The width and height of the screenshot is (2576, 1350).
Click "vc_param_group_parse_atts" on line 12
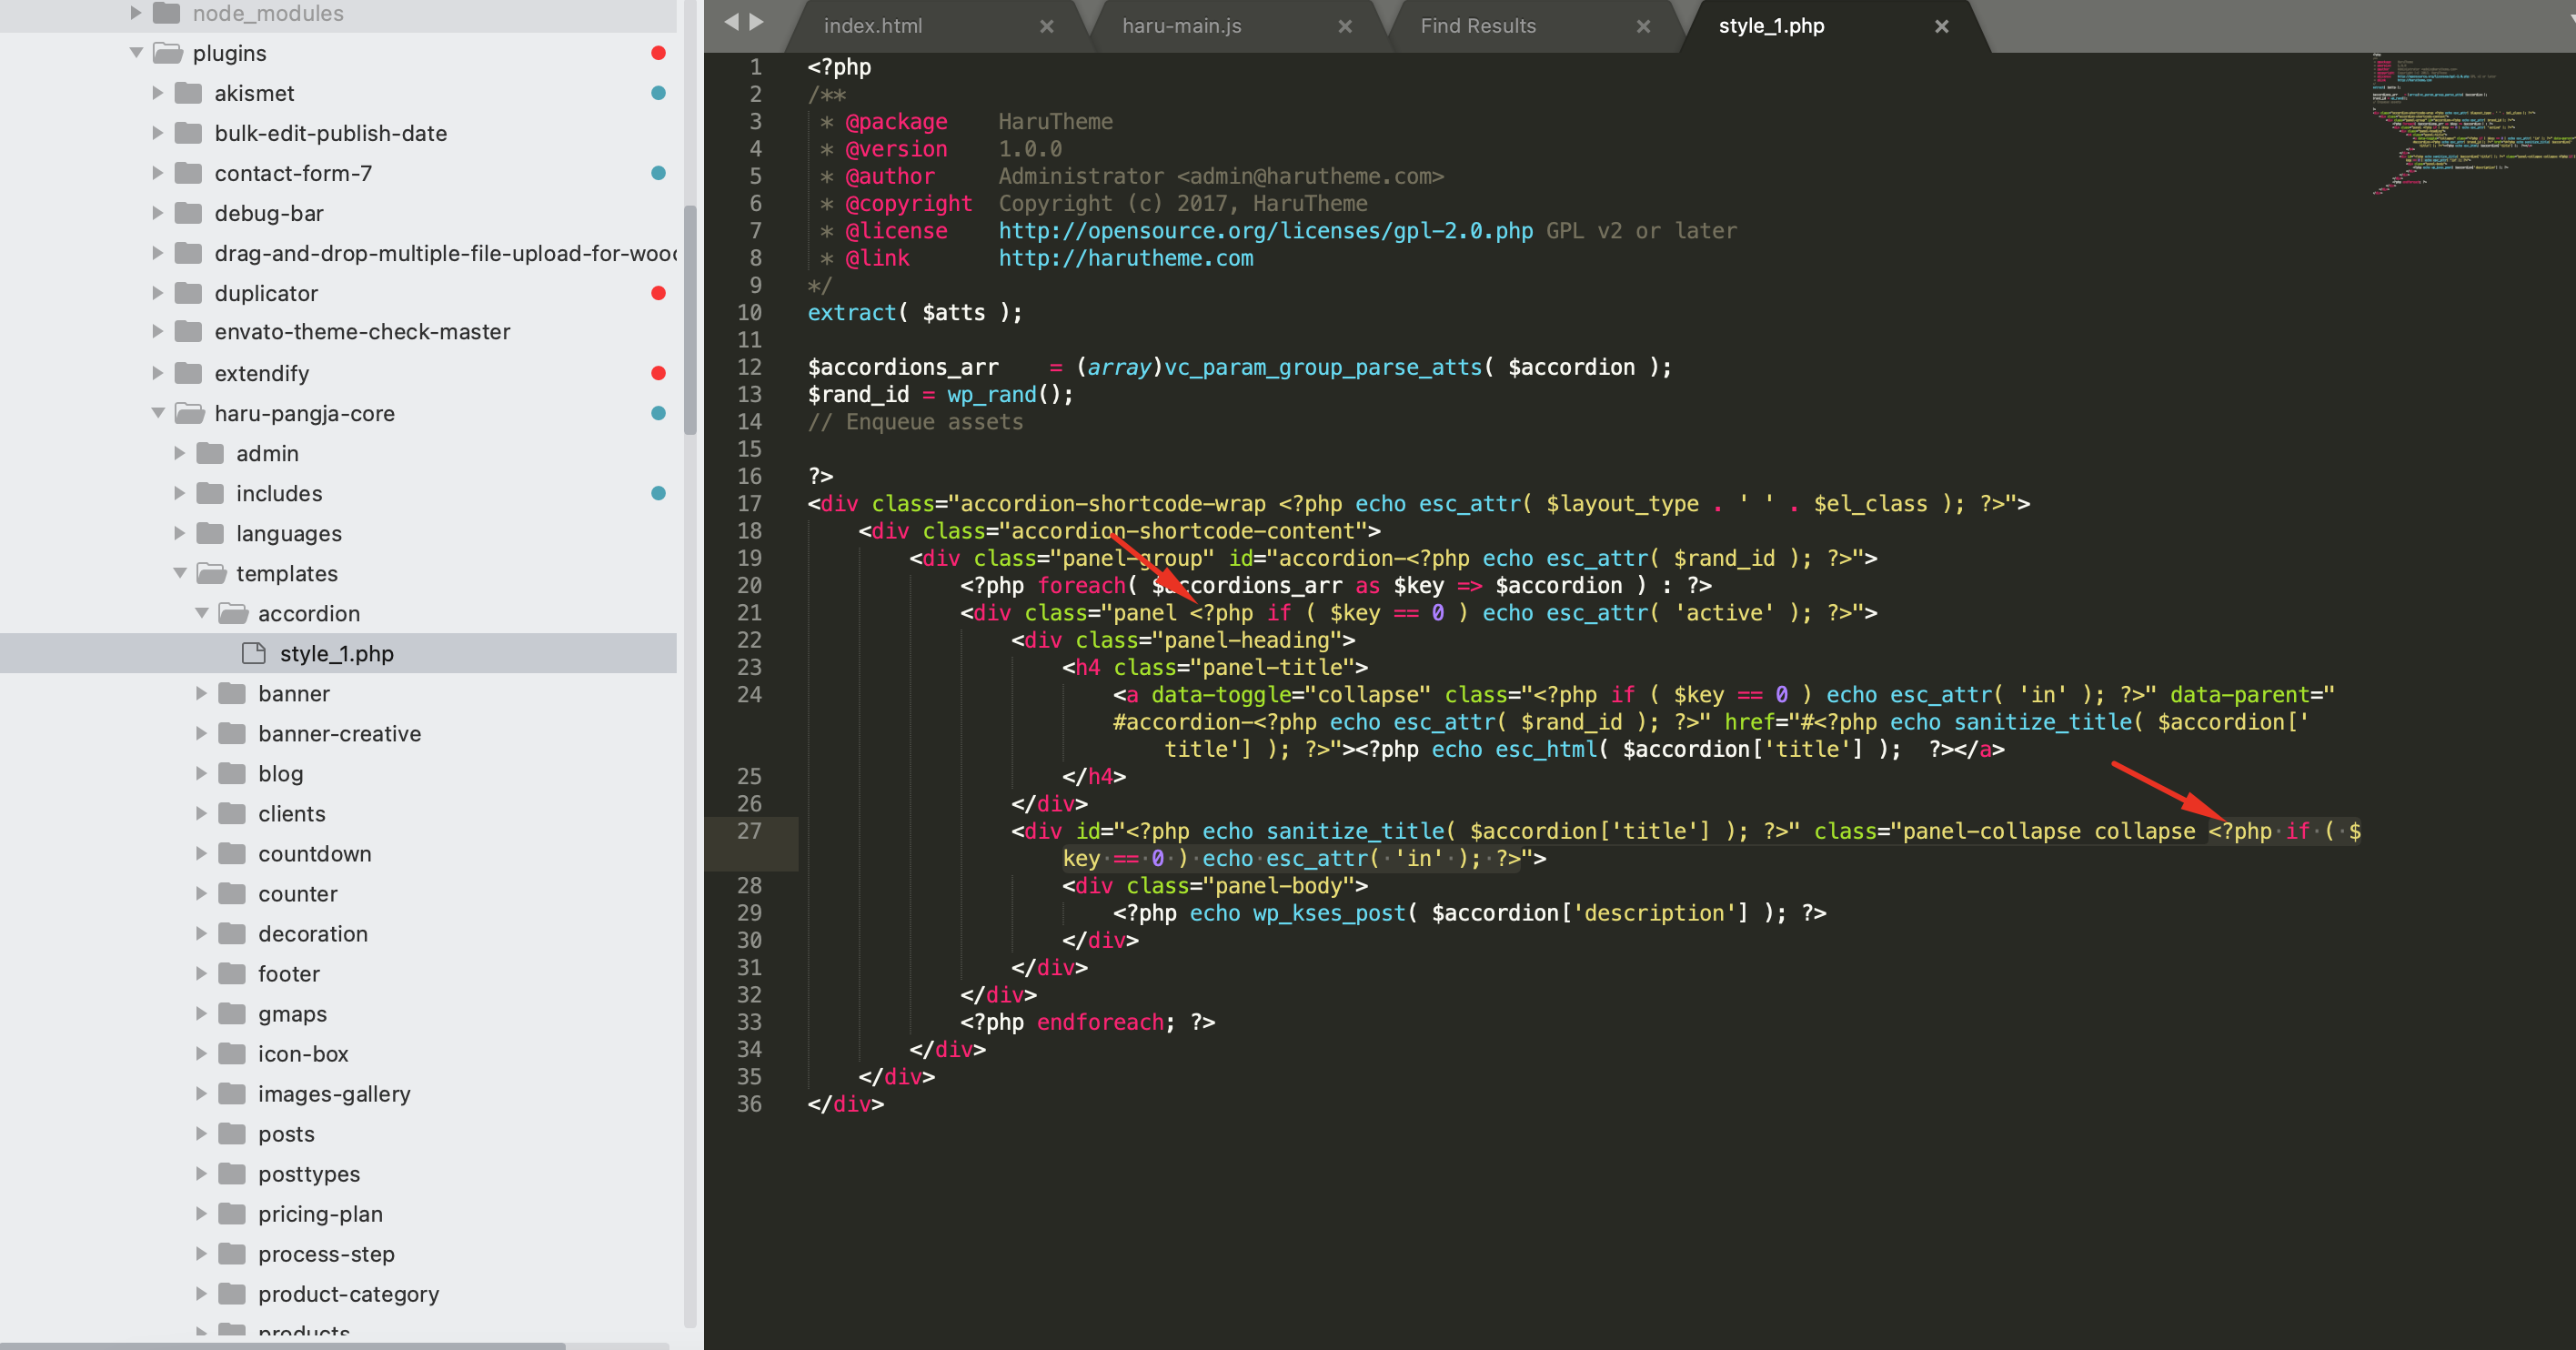click(1322, 368)
